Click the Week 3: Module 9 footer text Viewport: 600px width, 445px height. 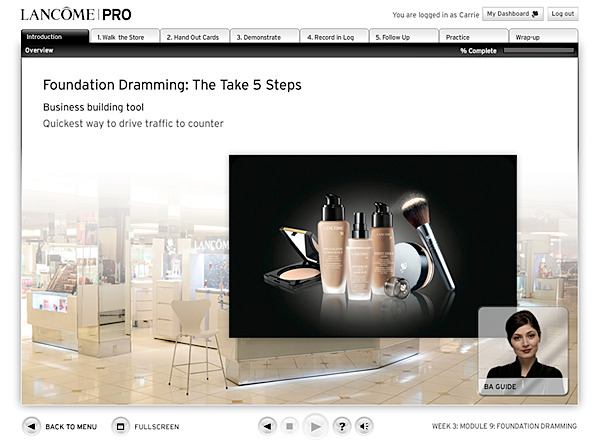point(504,426)
